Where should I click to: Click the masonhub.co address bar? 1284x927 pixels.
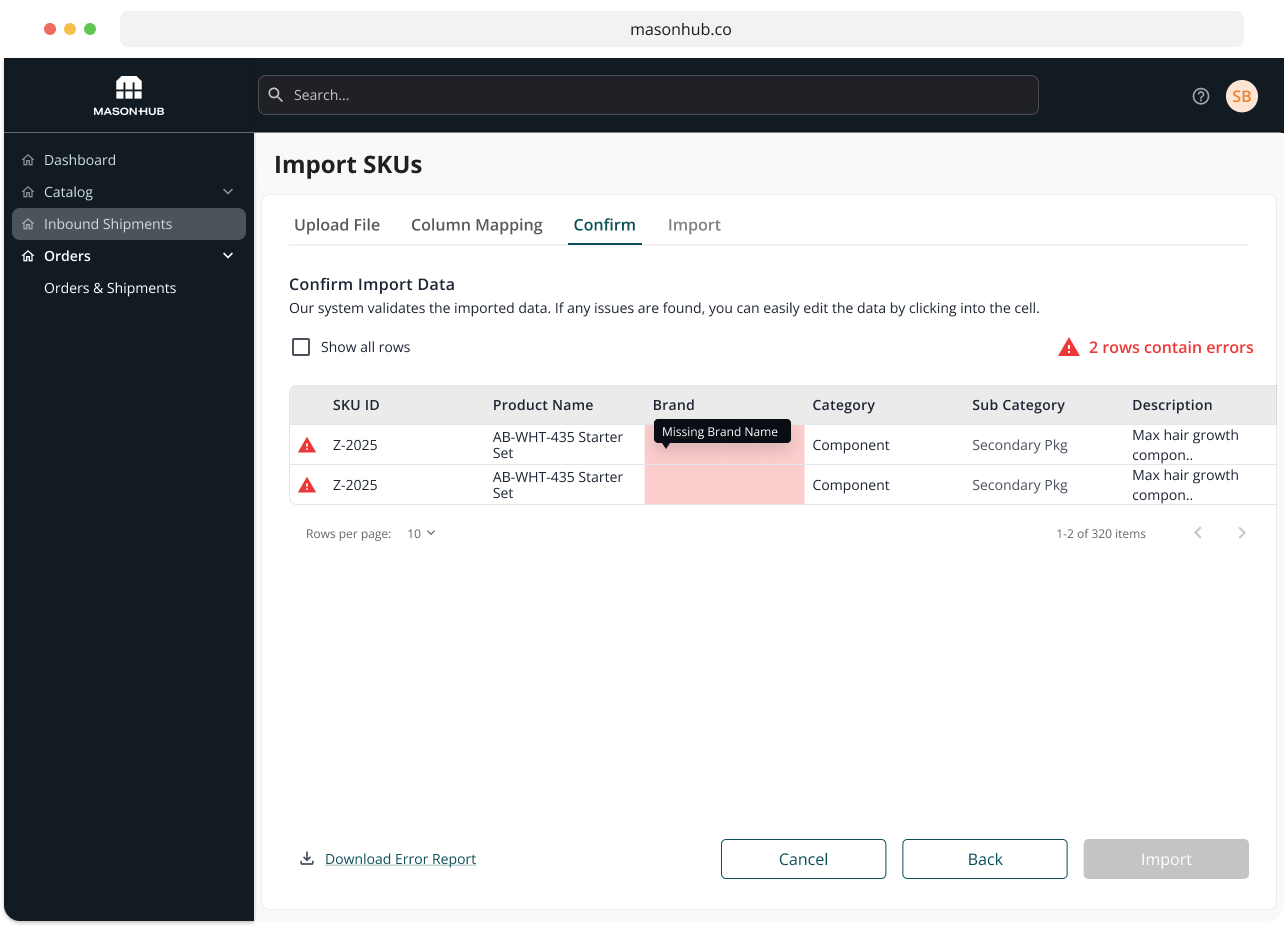tap(681, 29)
